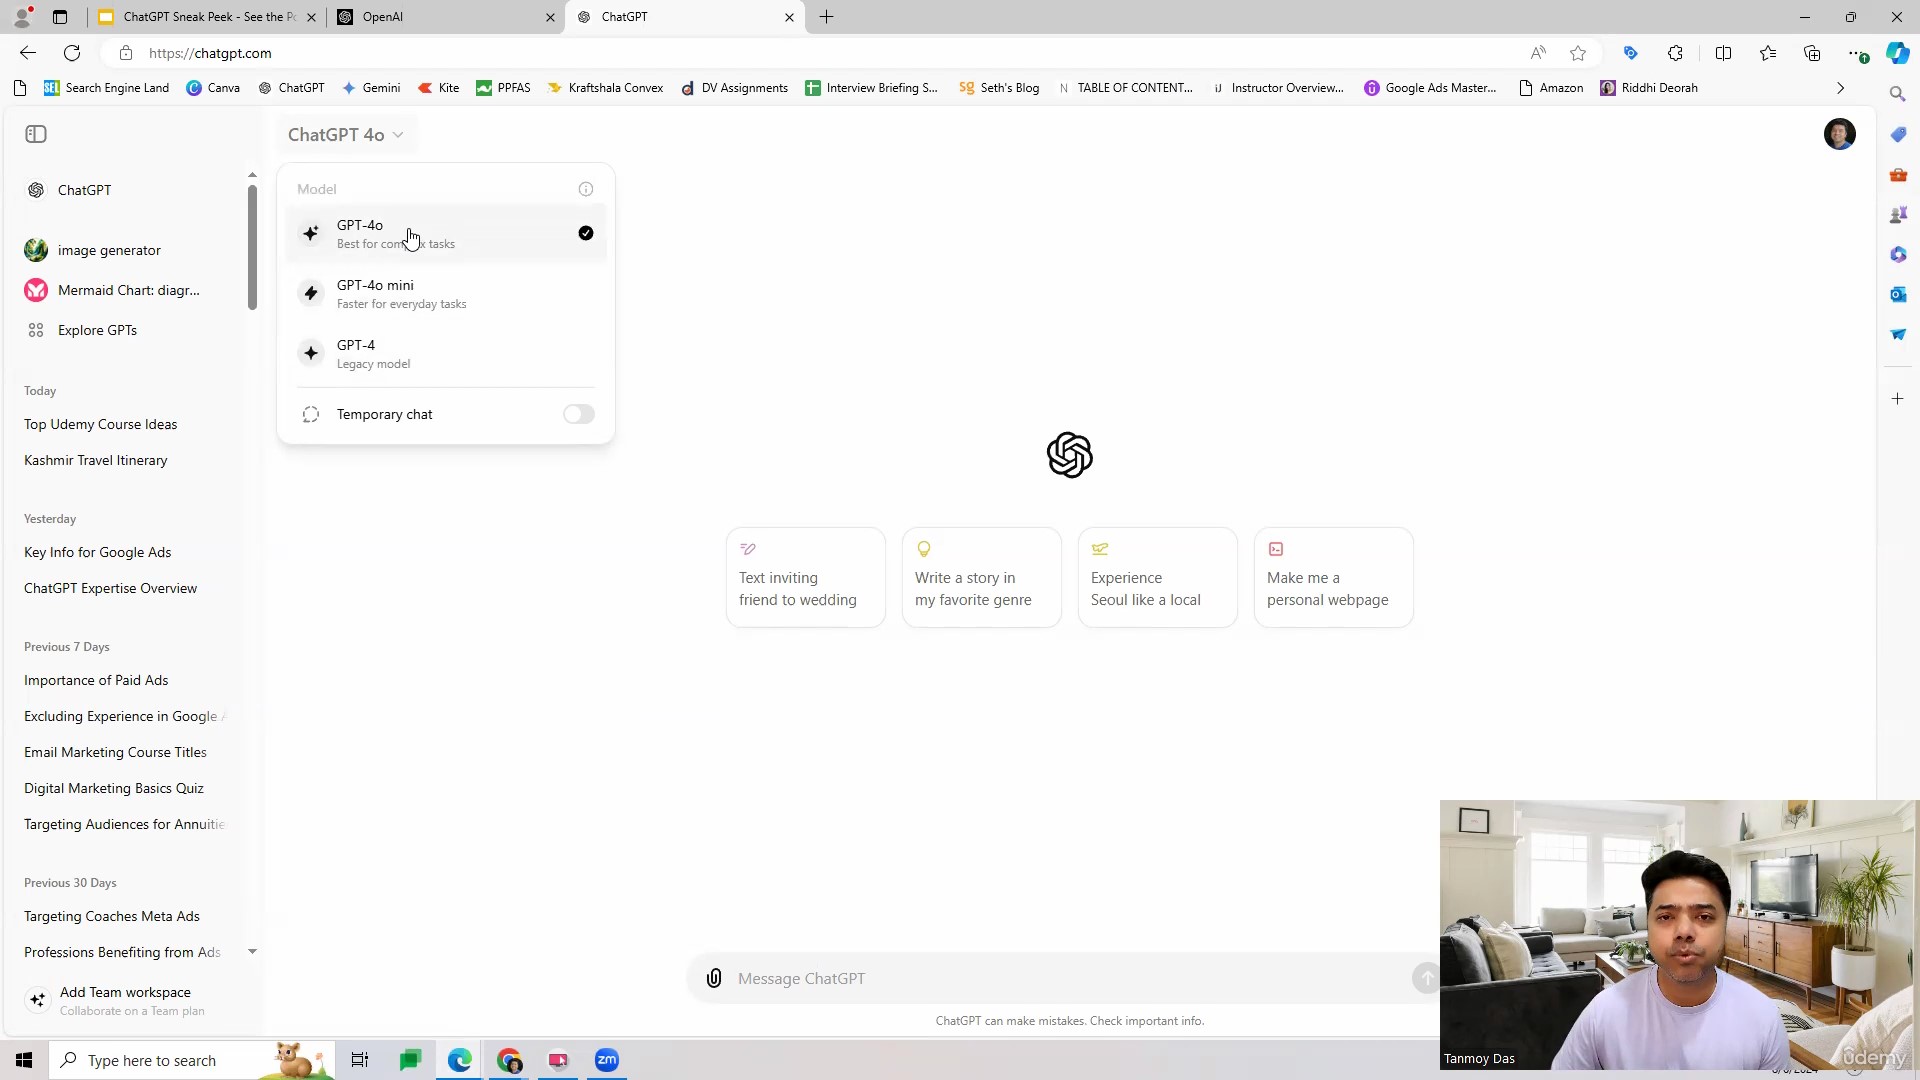Collapse the ChatGPT sidebar panel icon
This screenshot has height=1080, width=1920.
pyautogui.click(x=36, y=134)
